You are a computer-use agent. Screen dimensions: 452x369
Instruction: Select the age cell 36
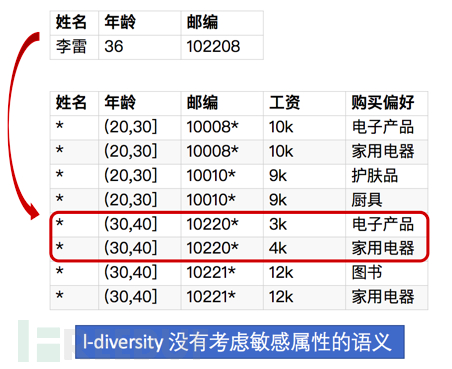(x=140, y=47)
